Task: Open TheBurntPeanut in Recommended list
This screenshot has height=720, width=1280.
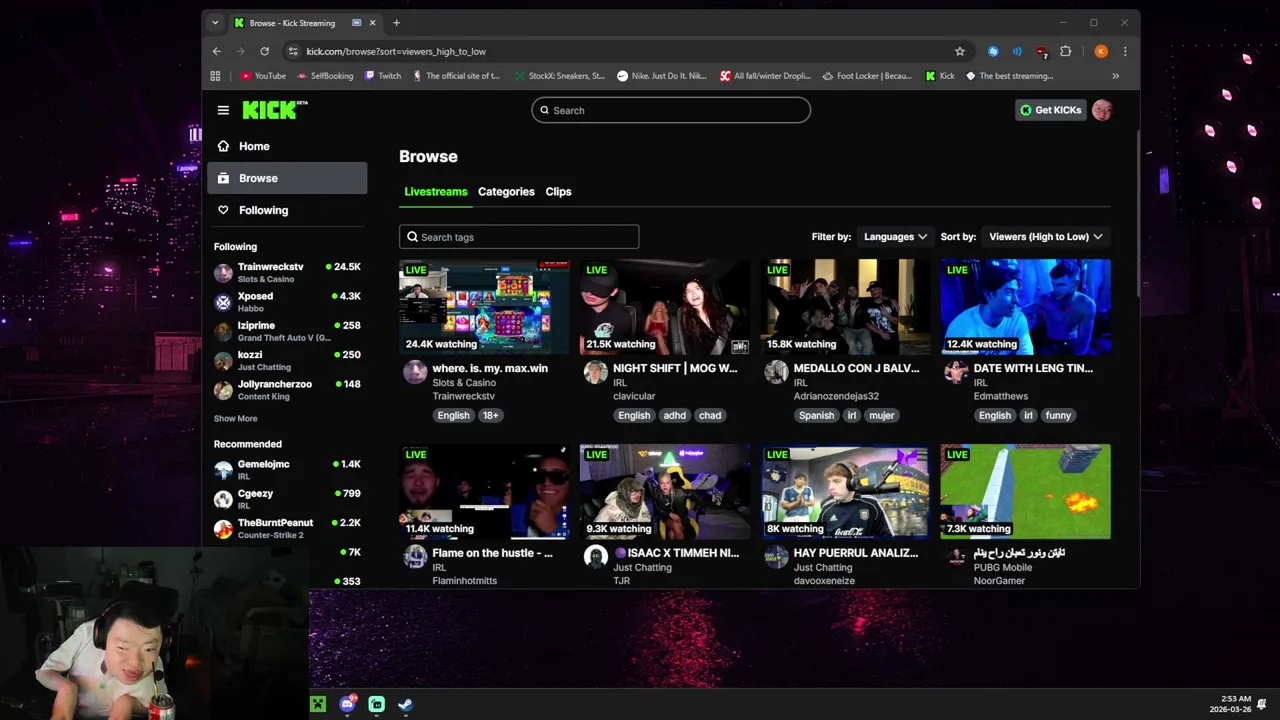Action: pos(287,528)
